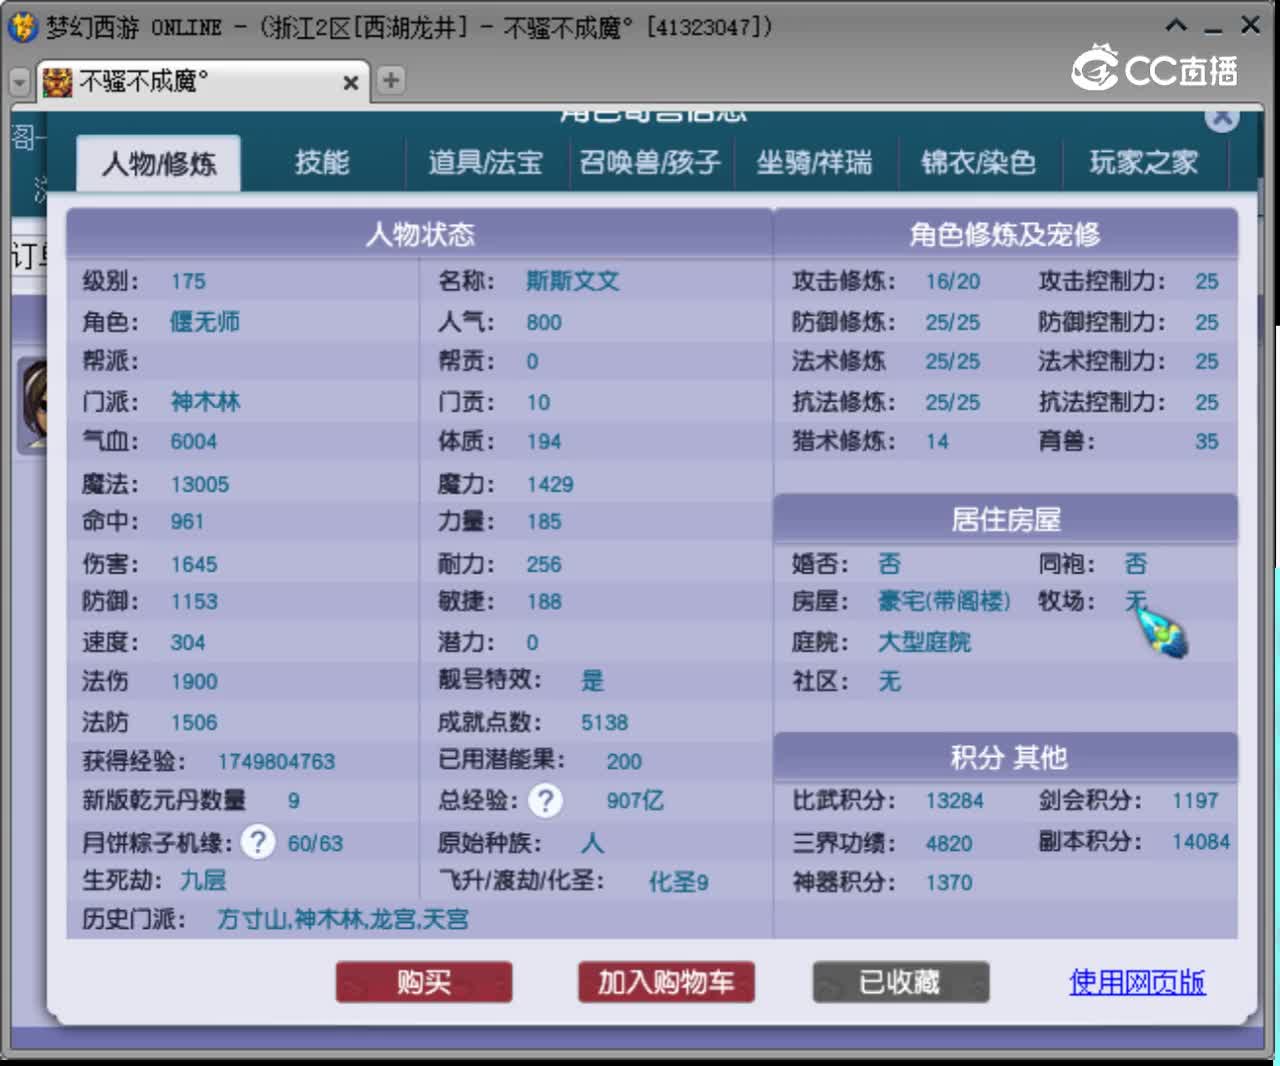The height and width of the screenshot is (1066, 1280).
Task: Click the 气血 value 6004
Action: pos(193,442)
